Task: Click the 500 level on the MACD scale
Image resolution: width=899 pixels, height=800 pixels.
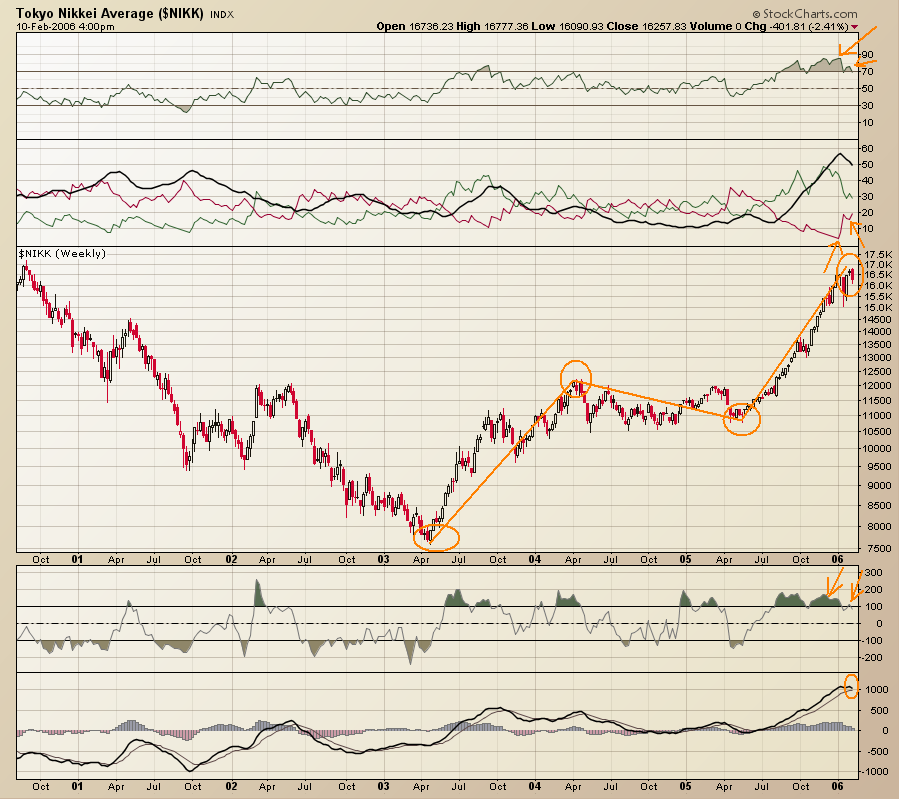Action: (x=880, y=711)
